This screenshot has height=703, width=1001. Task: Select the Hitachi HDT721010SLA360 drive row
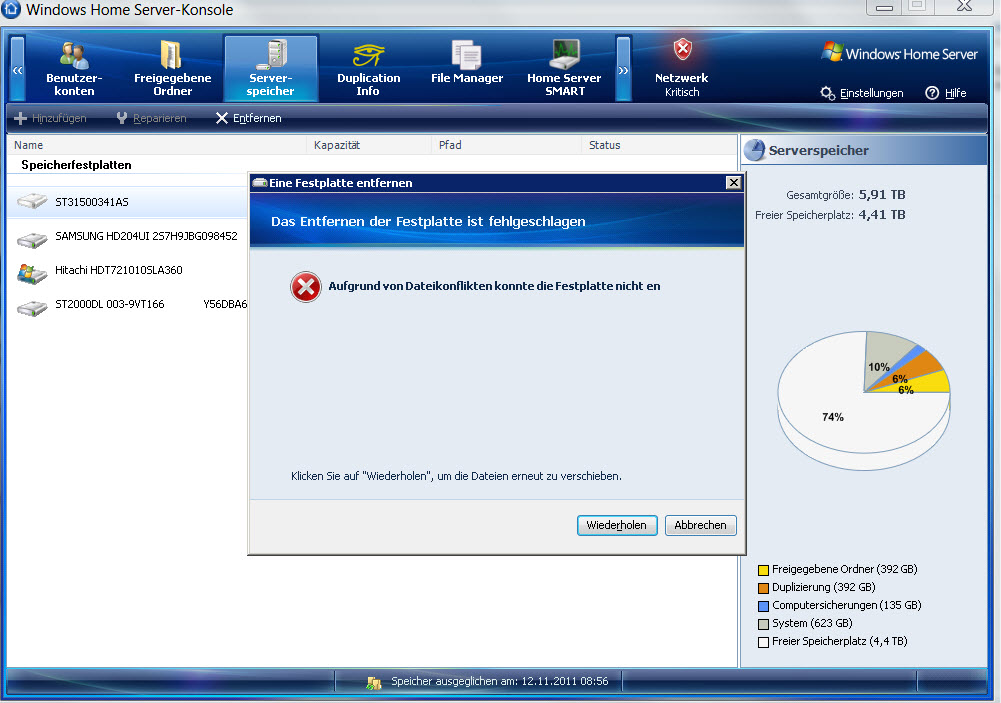point(128,271)
